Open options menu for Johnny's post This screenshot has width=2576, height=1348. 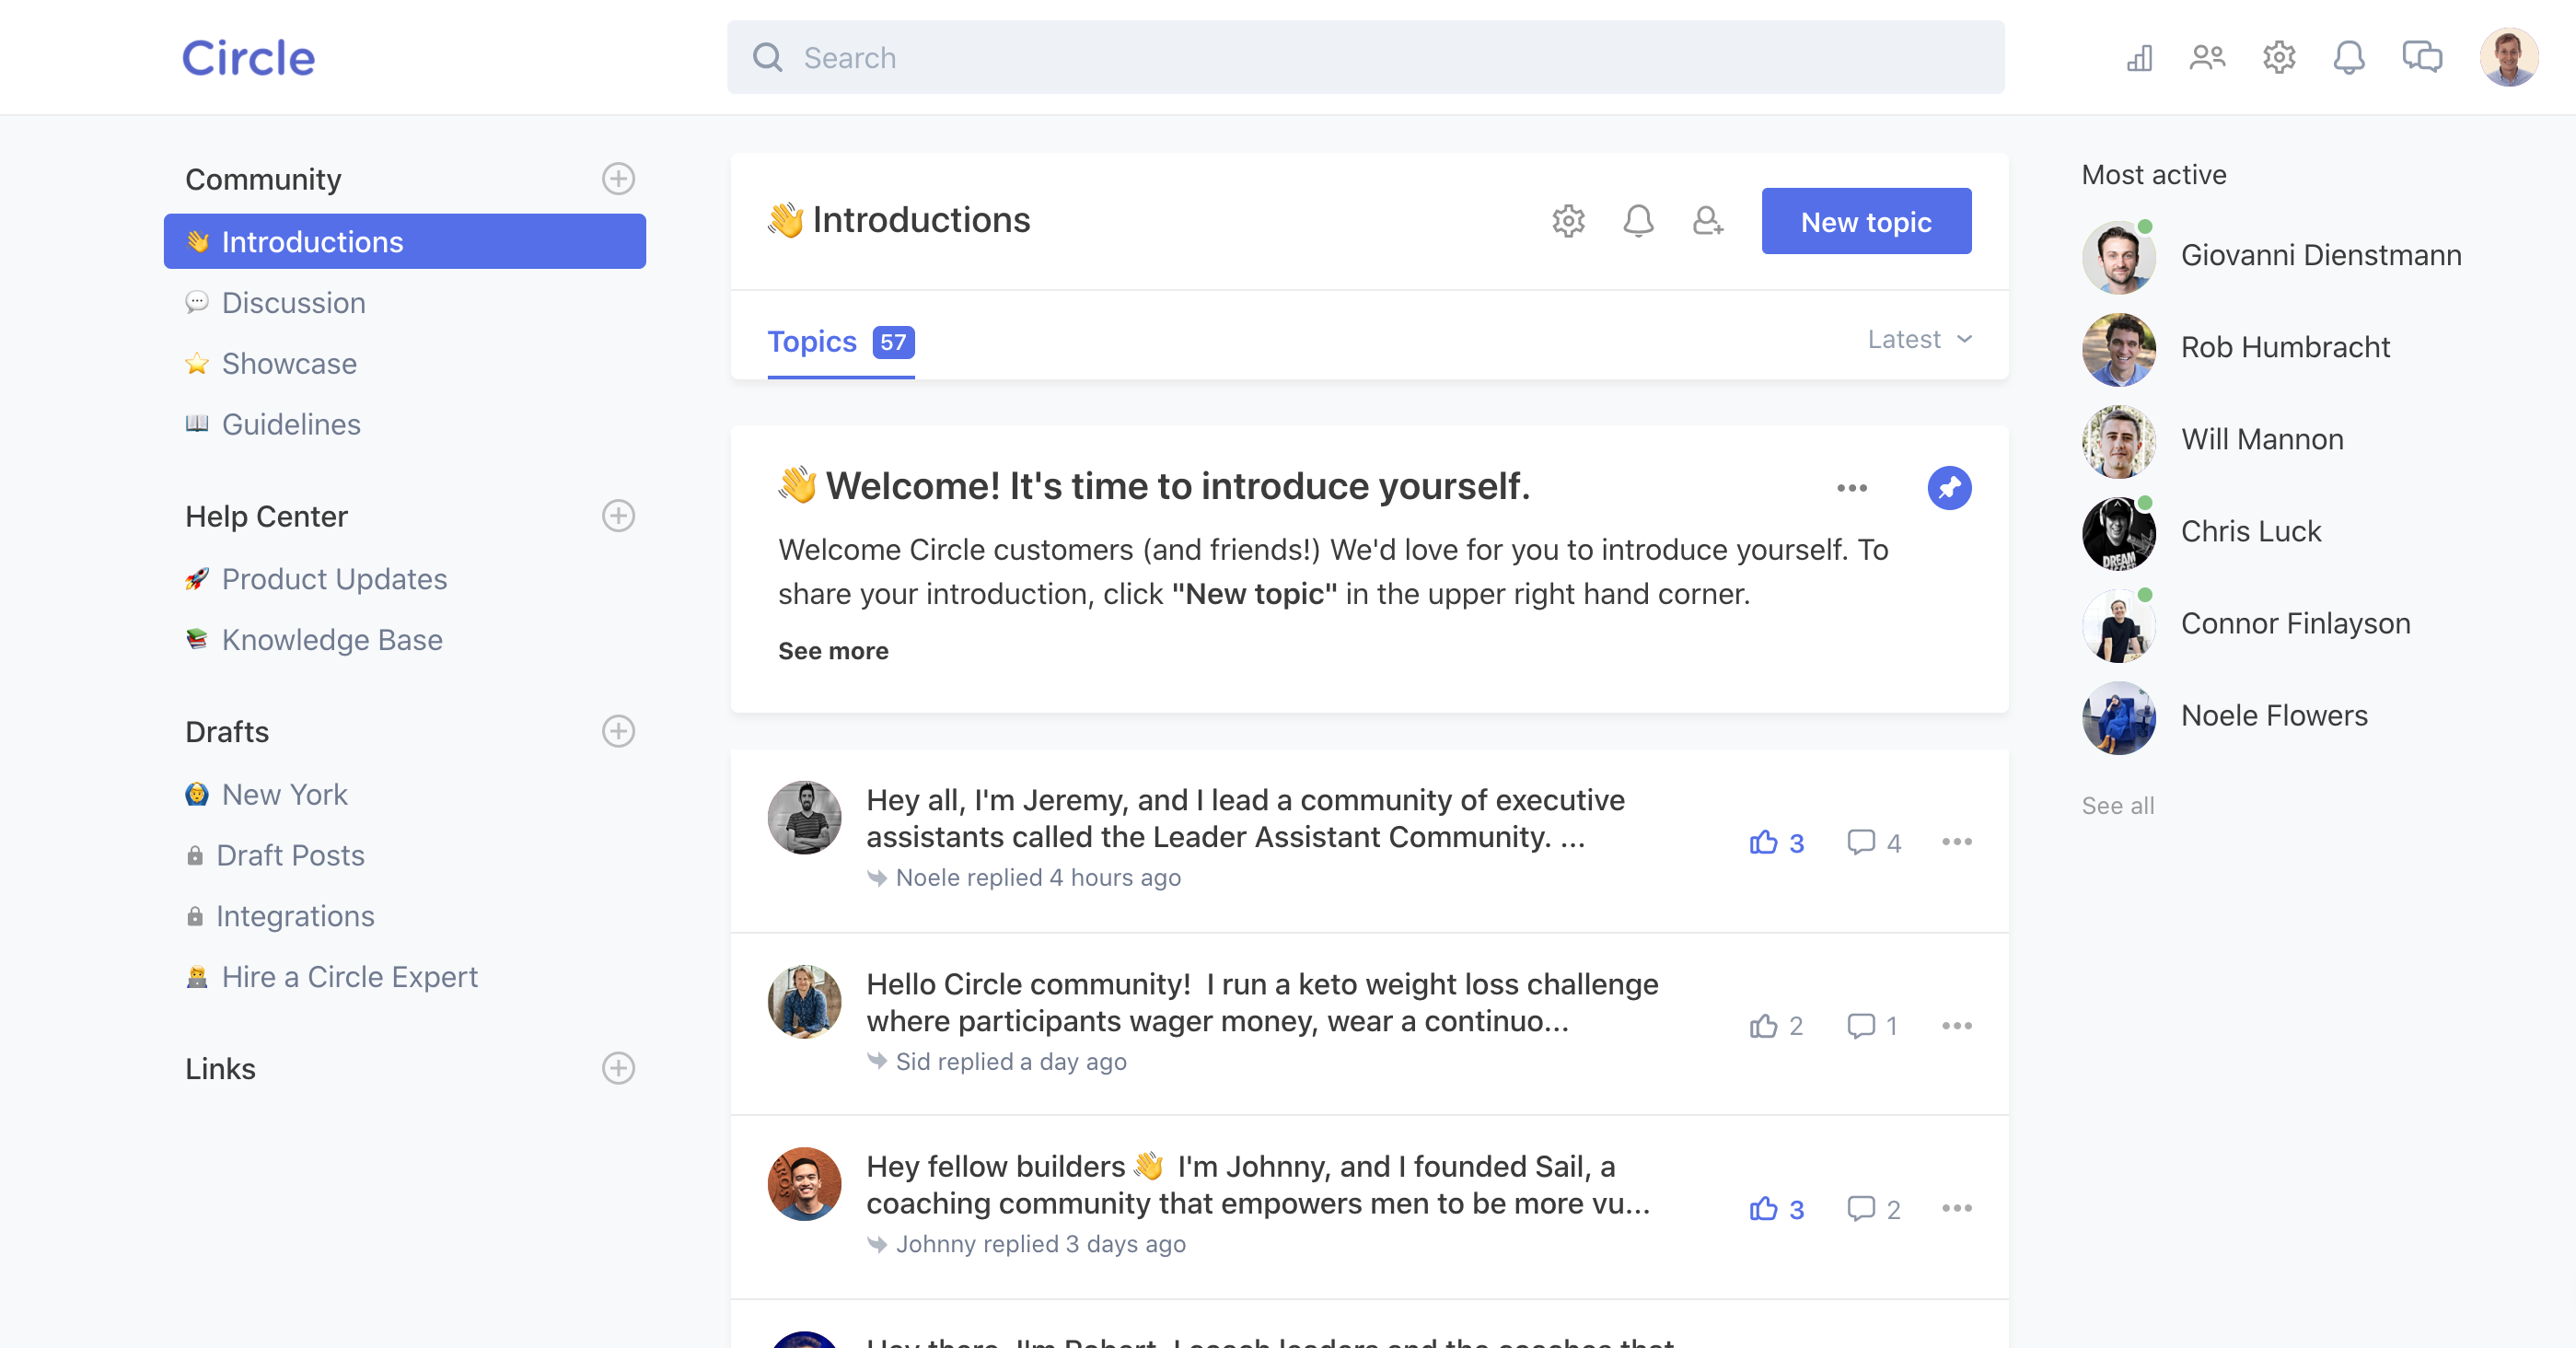1957,1208
